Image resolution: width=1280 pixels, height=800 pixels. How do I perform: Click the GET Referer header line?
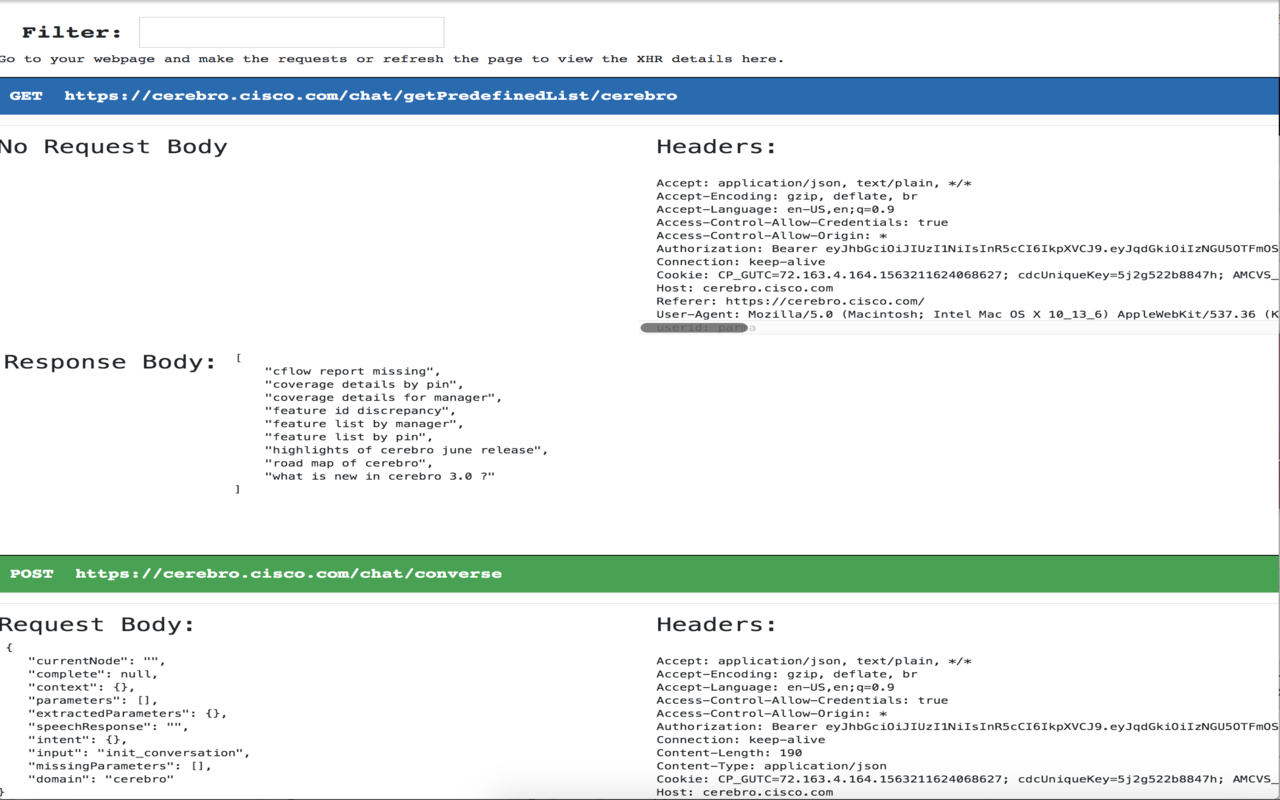coord(790,301)
